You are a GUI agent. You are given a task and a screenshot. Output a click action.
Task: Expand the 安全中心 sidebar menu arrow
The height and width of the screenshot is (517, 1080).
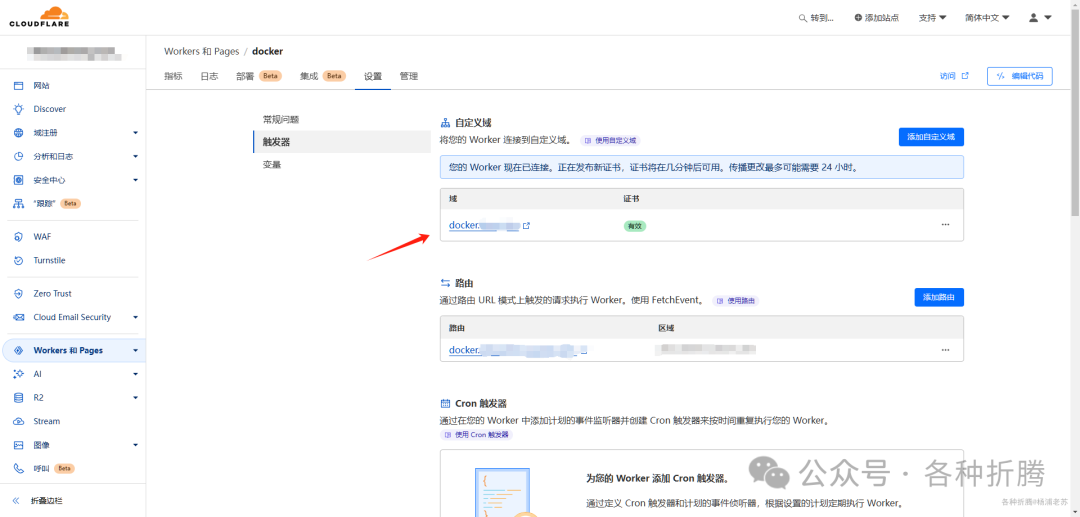[x=136, y=180]
